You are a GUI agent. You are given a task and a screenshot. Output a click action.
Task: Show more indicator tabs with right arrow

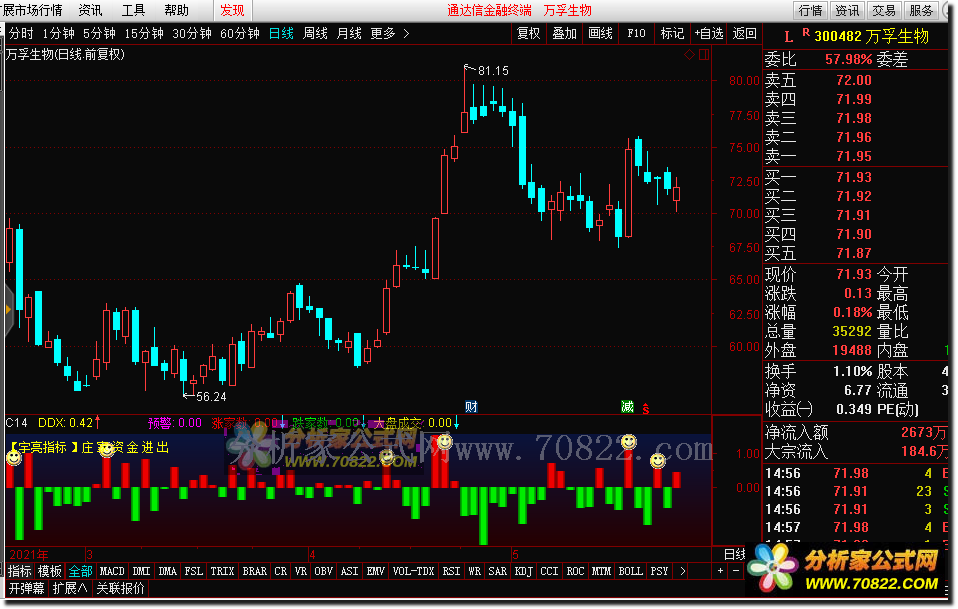coord(682,571)
